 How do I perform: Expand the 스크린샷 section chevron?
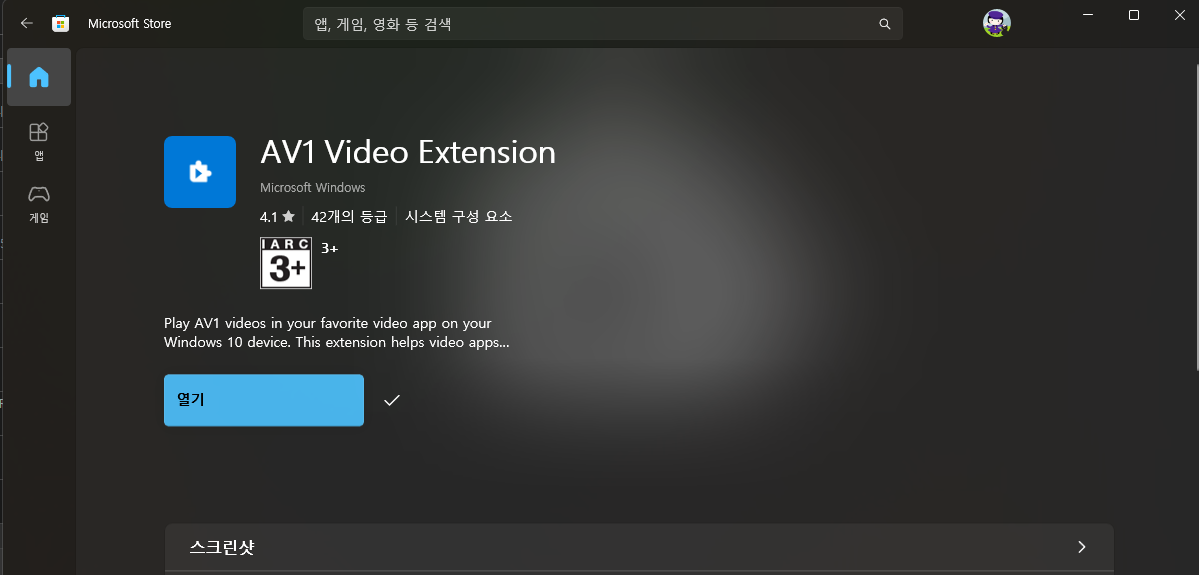(1081, 547)
